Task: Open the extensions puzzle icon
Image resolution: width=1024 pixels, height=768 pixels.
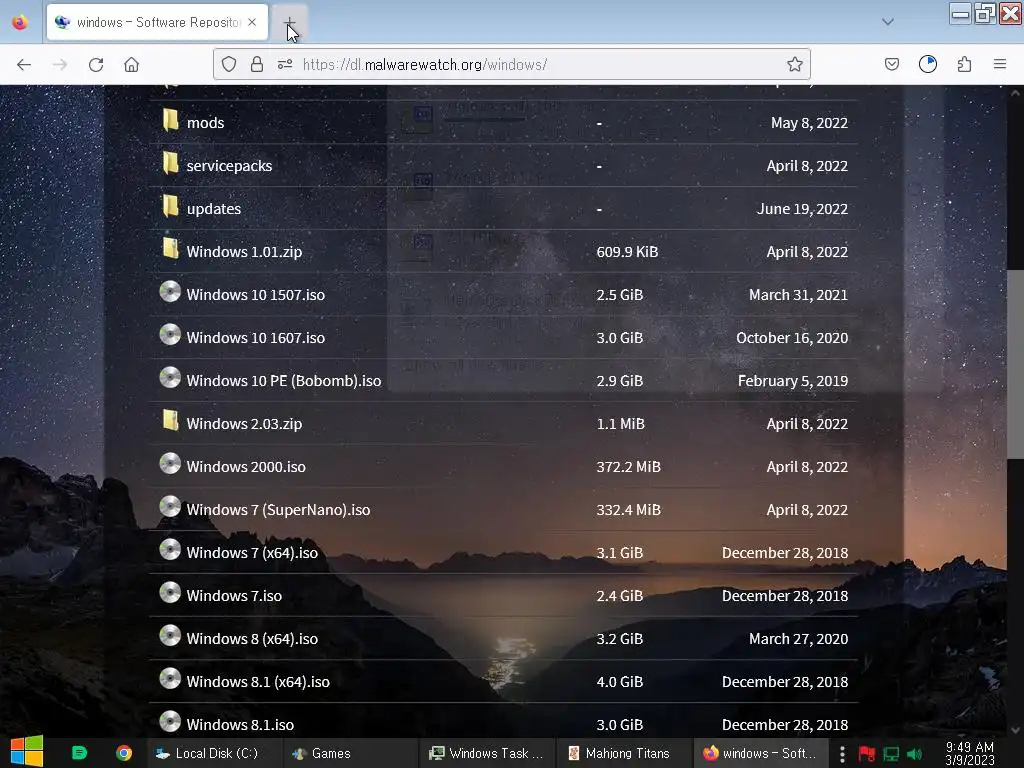Action: [x=964, y=64]
